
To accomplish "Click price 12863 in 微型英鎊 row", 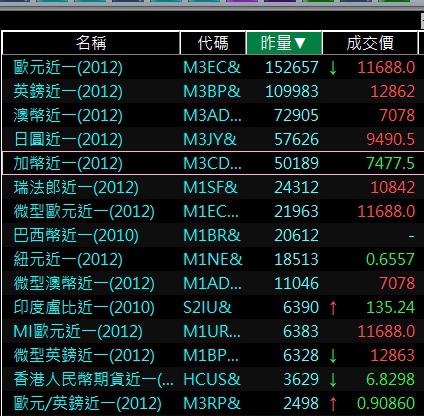I will point(393,356).
